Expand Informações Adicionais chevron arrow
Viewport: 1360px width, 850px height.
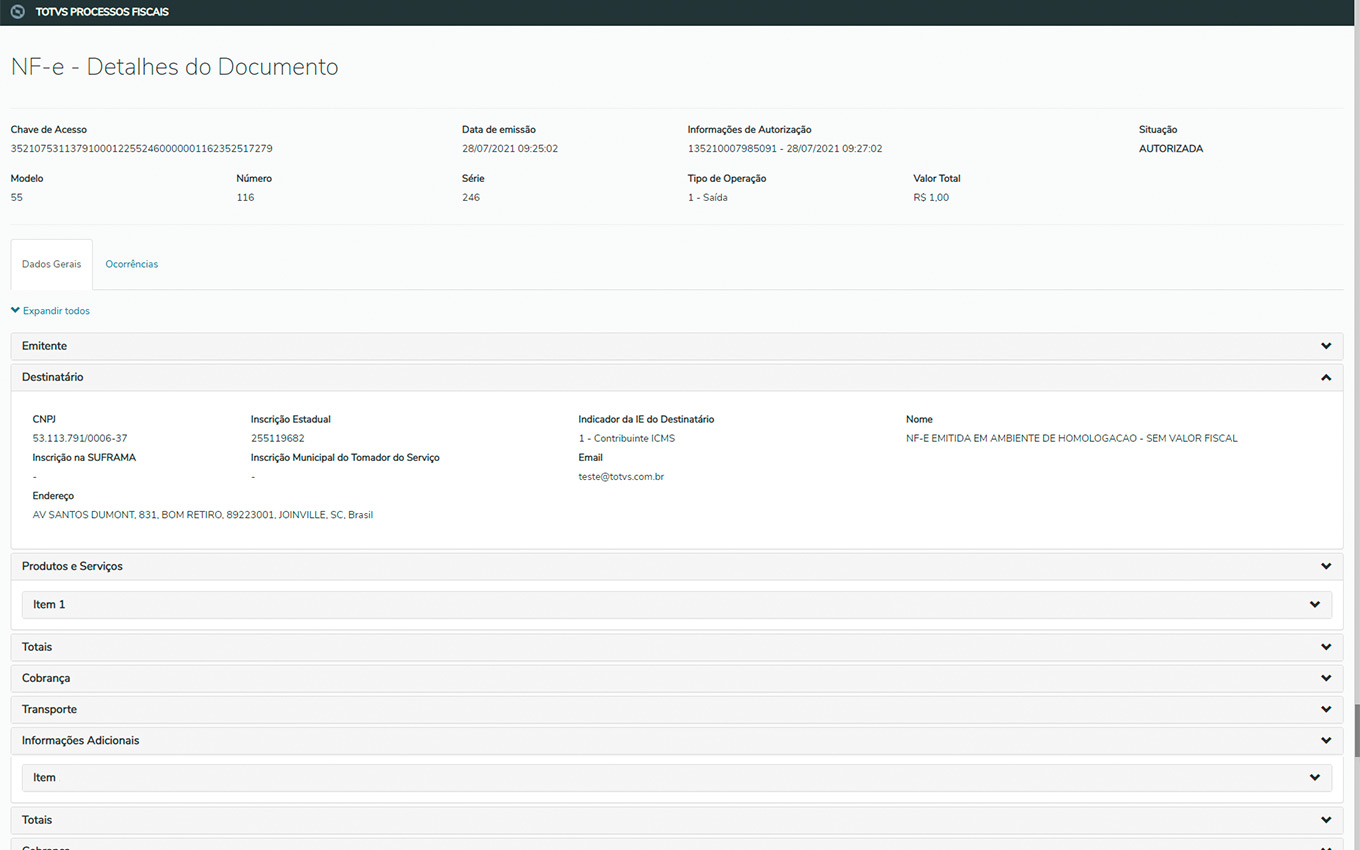point(1326,741)
